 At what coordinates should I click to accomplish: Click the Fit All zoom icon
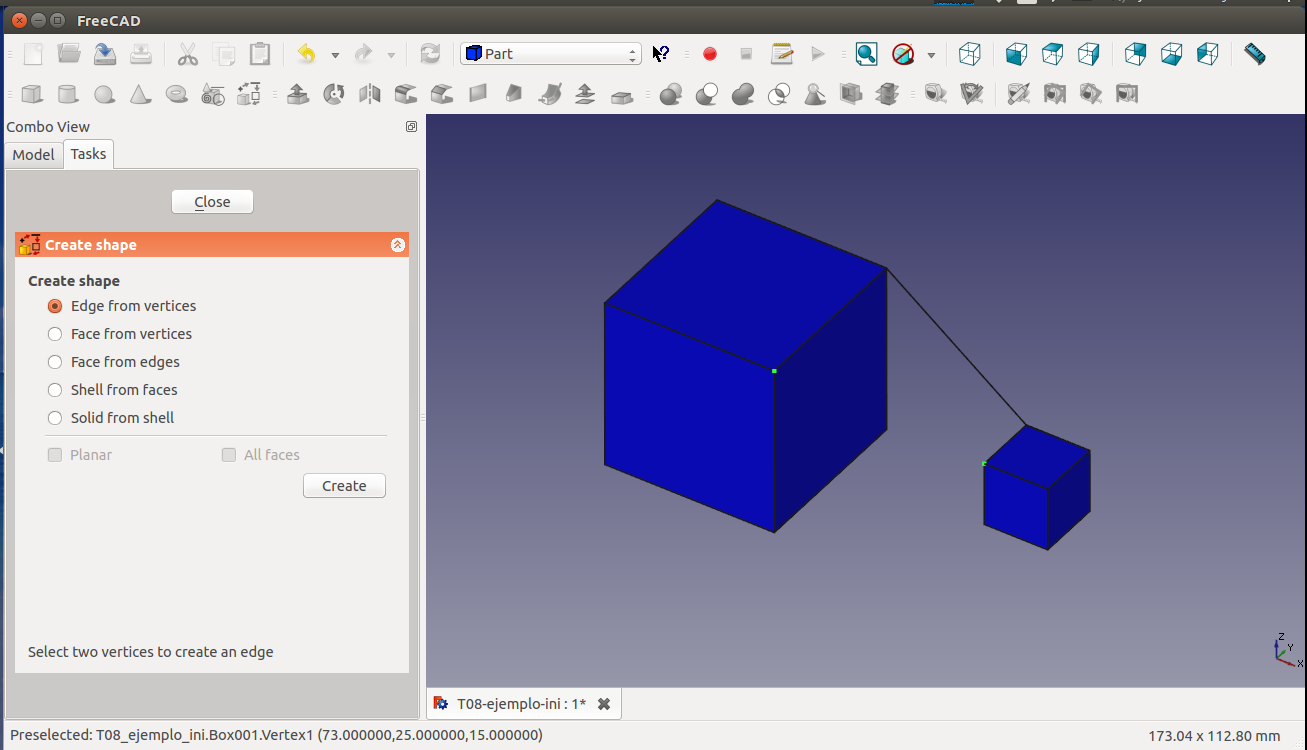pos(866,54)
